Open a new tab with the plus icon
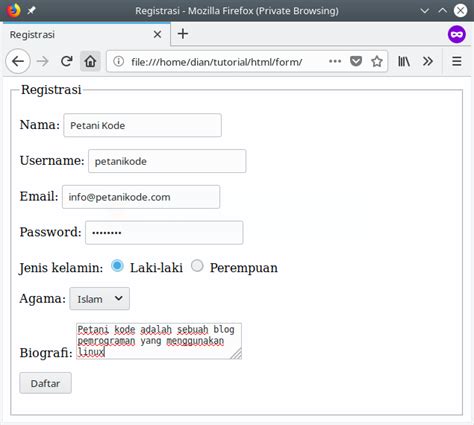 click(183, 34)
